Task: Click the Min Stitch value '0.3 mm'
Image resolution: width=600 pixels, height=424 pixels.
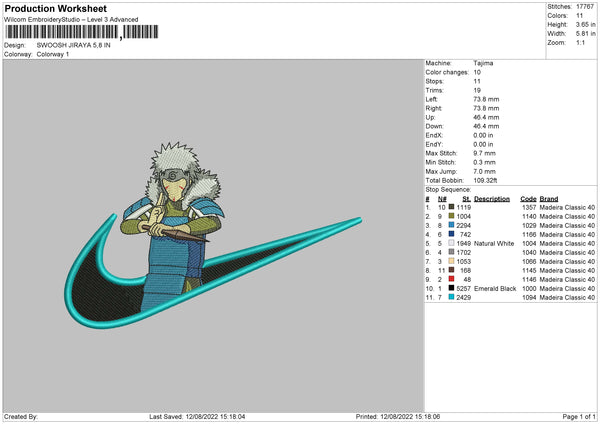Action: click(x=484, y=162)
